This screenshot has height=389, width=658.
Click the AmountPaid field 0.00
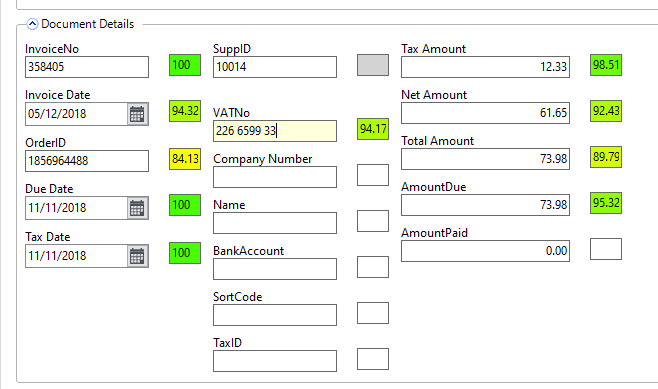(486, 251)
